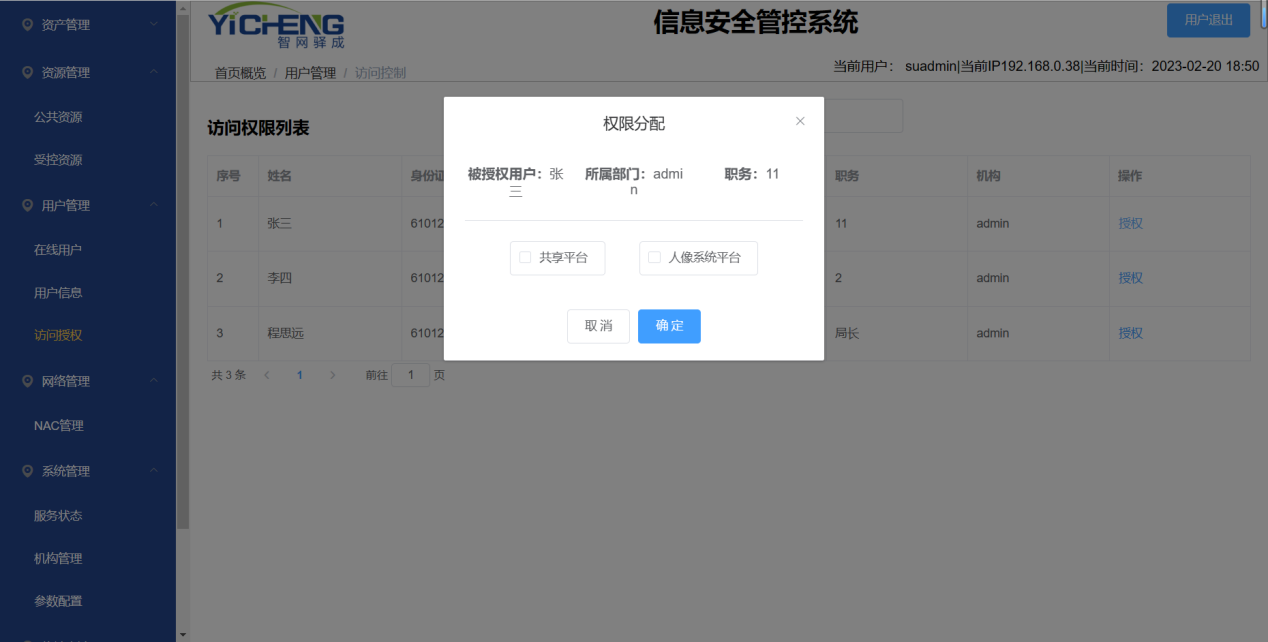Click the pin icon next to 网络管理
This screenshot has height=642, width=1268.
pos(28,382)
